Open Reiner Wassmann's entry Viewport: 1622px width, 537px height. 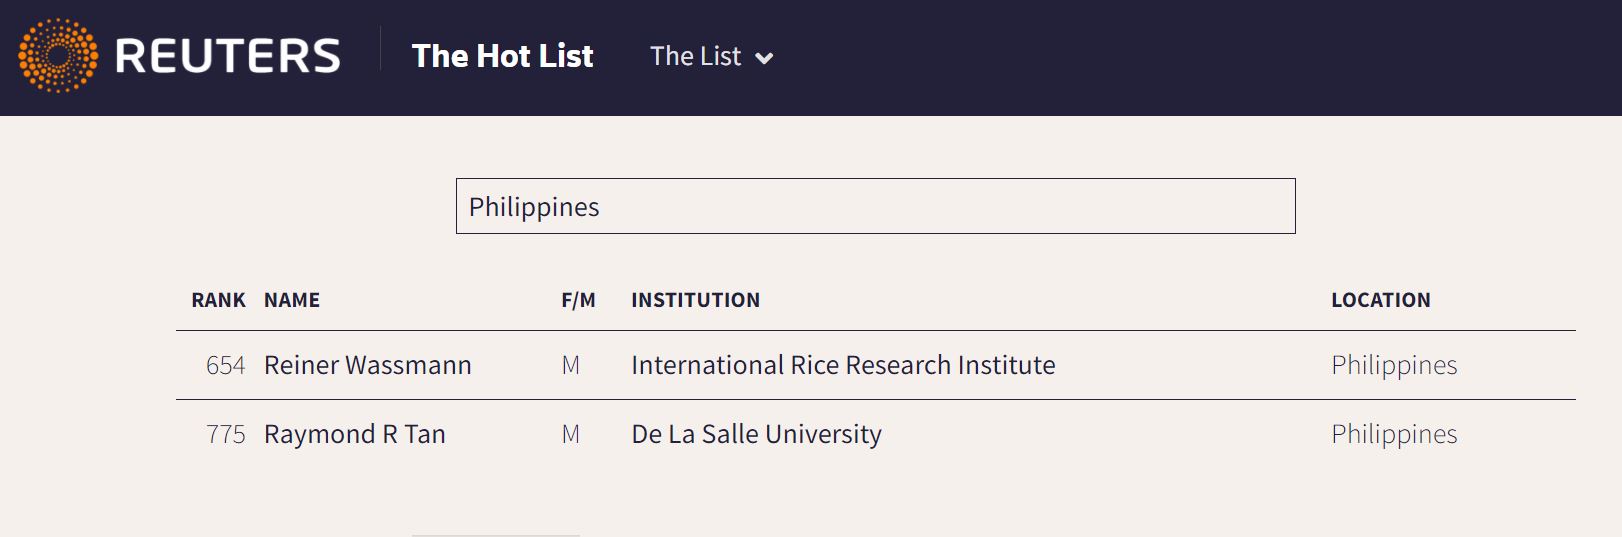coord(367,365)
